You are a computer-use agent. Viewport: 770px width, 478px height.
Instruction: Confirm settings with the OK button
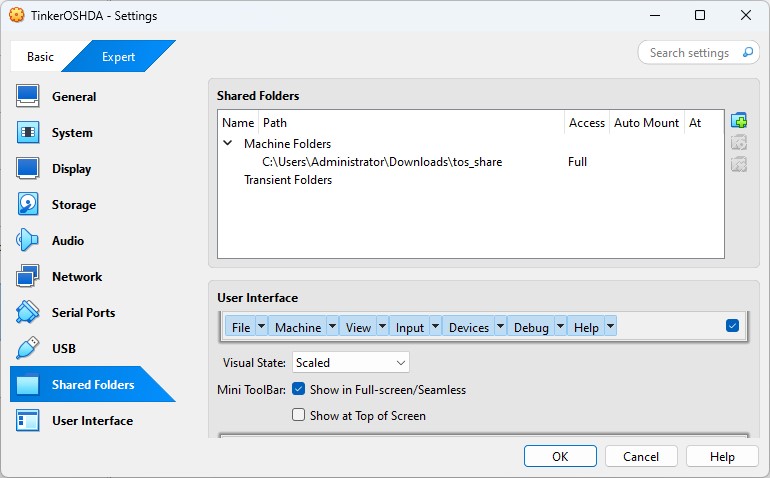(x=560, y=456)
